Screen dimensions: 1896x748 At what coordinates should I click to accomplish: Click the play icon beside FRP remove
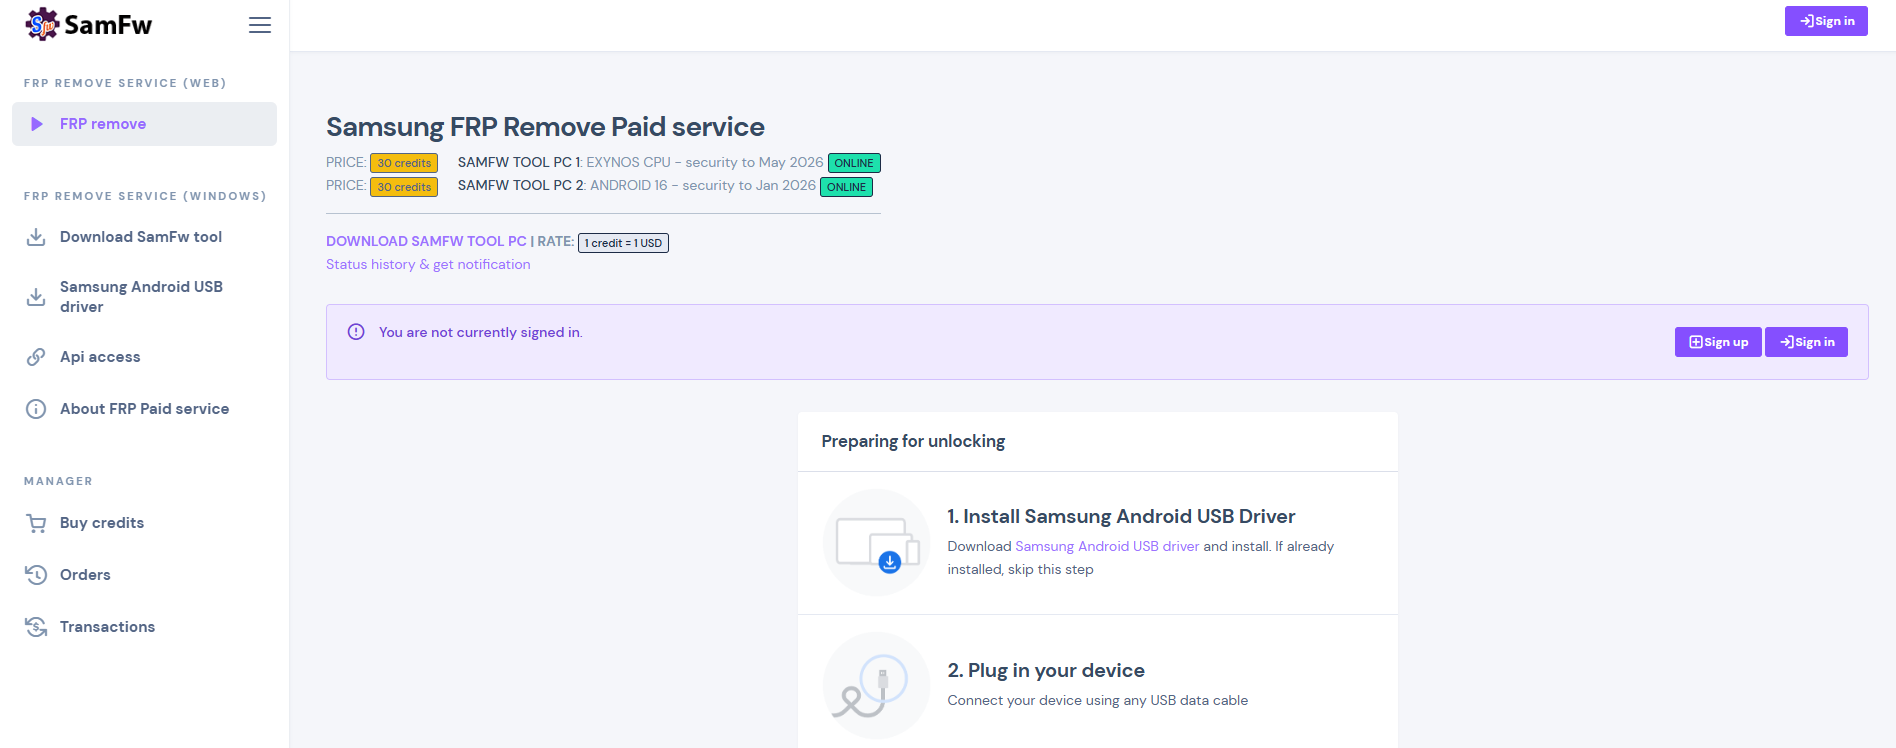[37, 124]
